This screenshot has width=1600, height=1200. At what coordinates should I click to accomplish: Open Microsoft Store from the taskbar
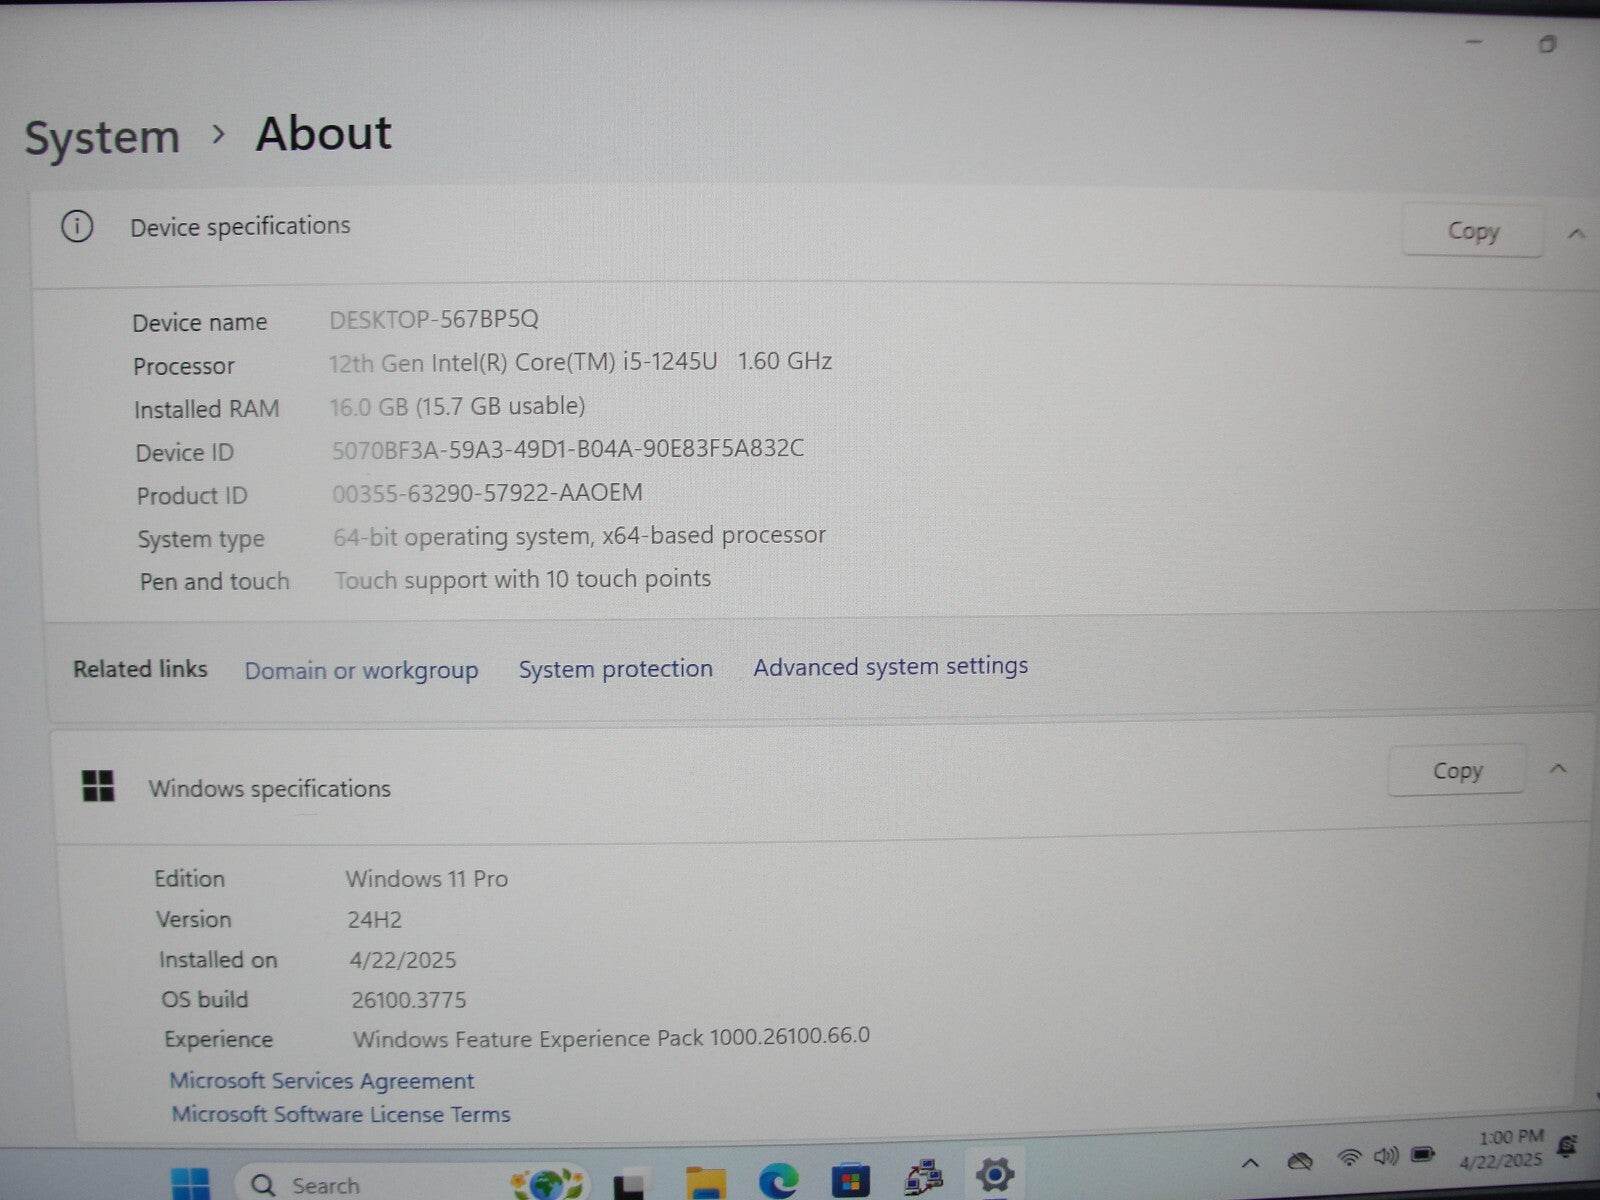tap(850, 1181)
